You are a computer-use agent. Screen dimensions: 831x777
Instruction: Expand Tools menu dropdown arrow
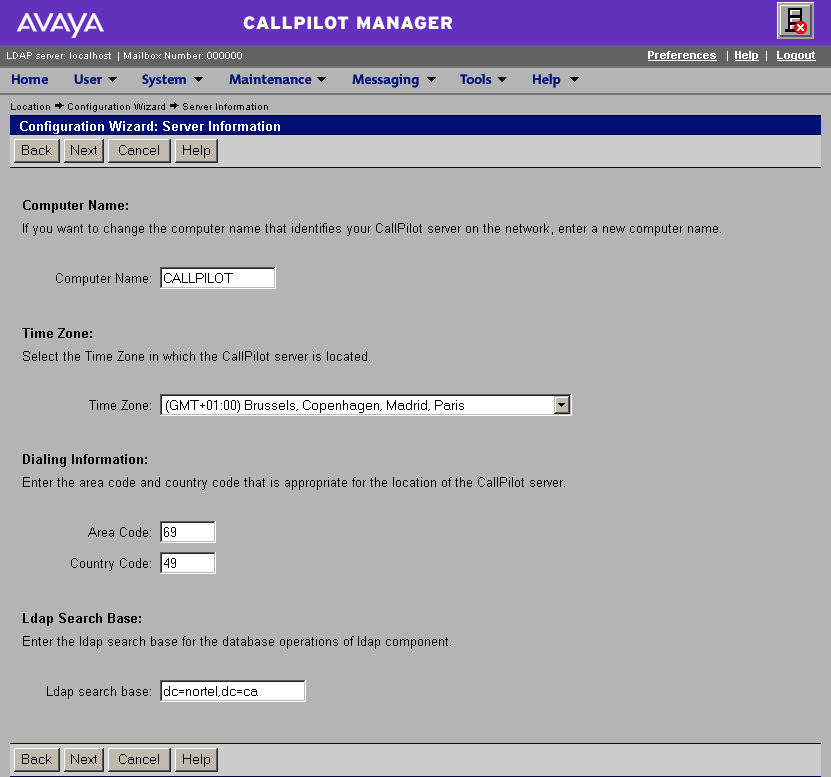pos(502,80)
